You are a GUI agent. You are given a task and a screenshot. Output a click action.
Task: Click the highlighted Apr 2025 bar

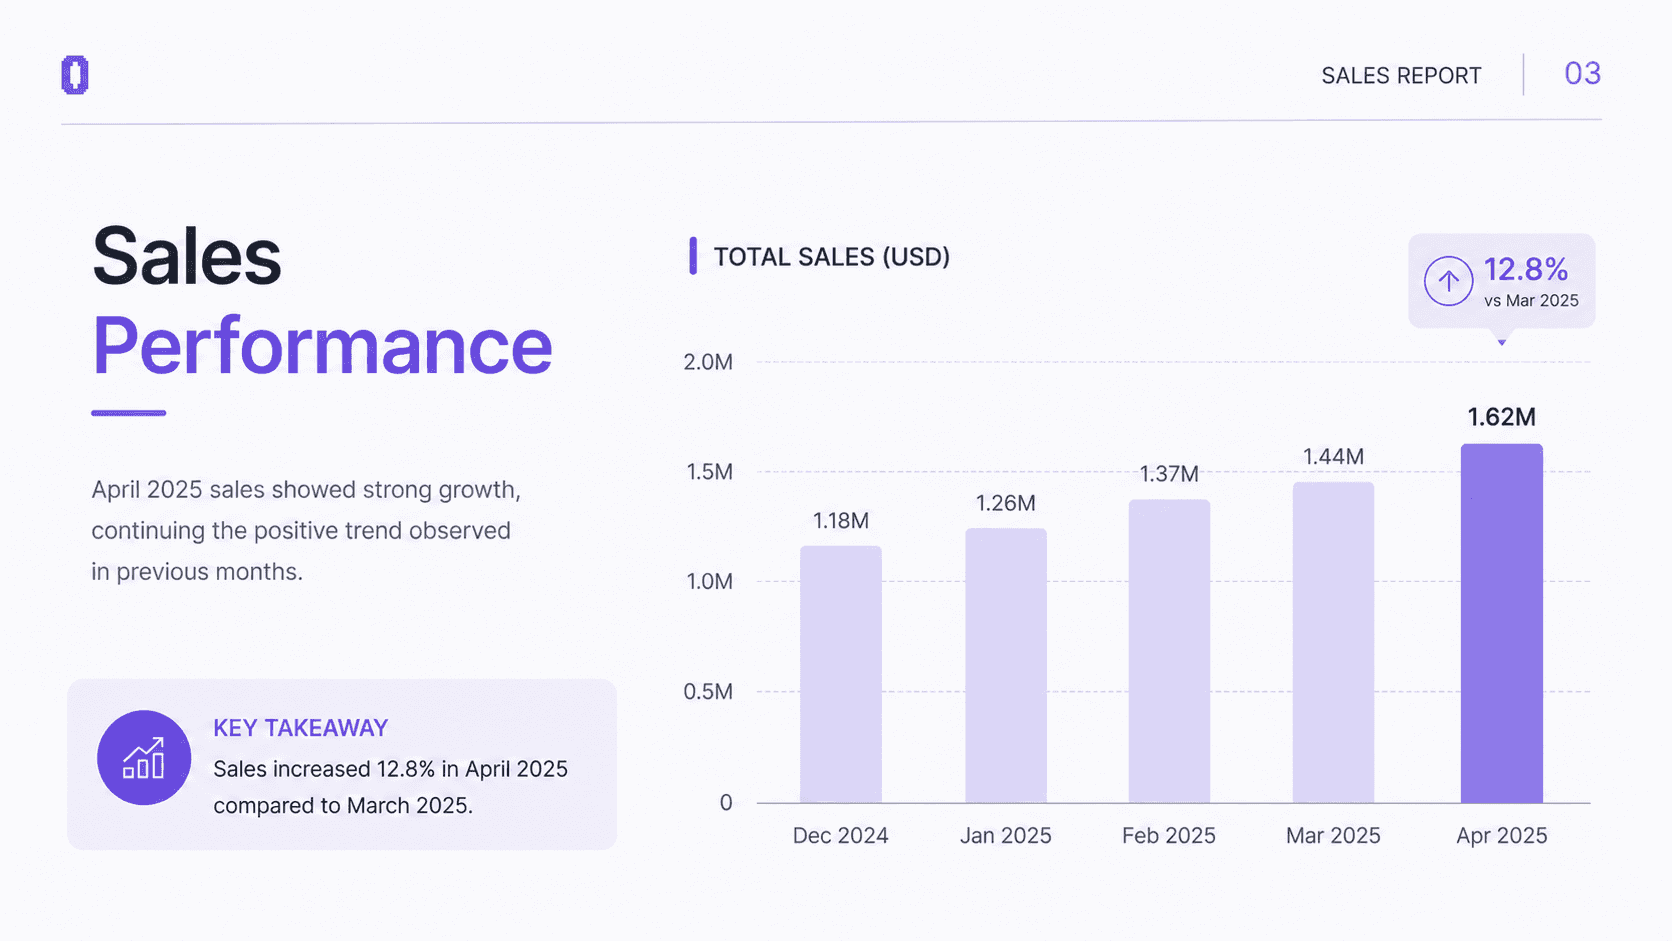pyautogui.click(x=1502, y=623)
